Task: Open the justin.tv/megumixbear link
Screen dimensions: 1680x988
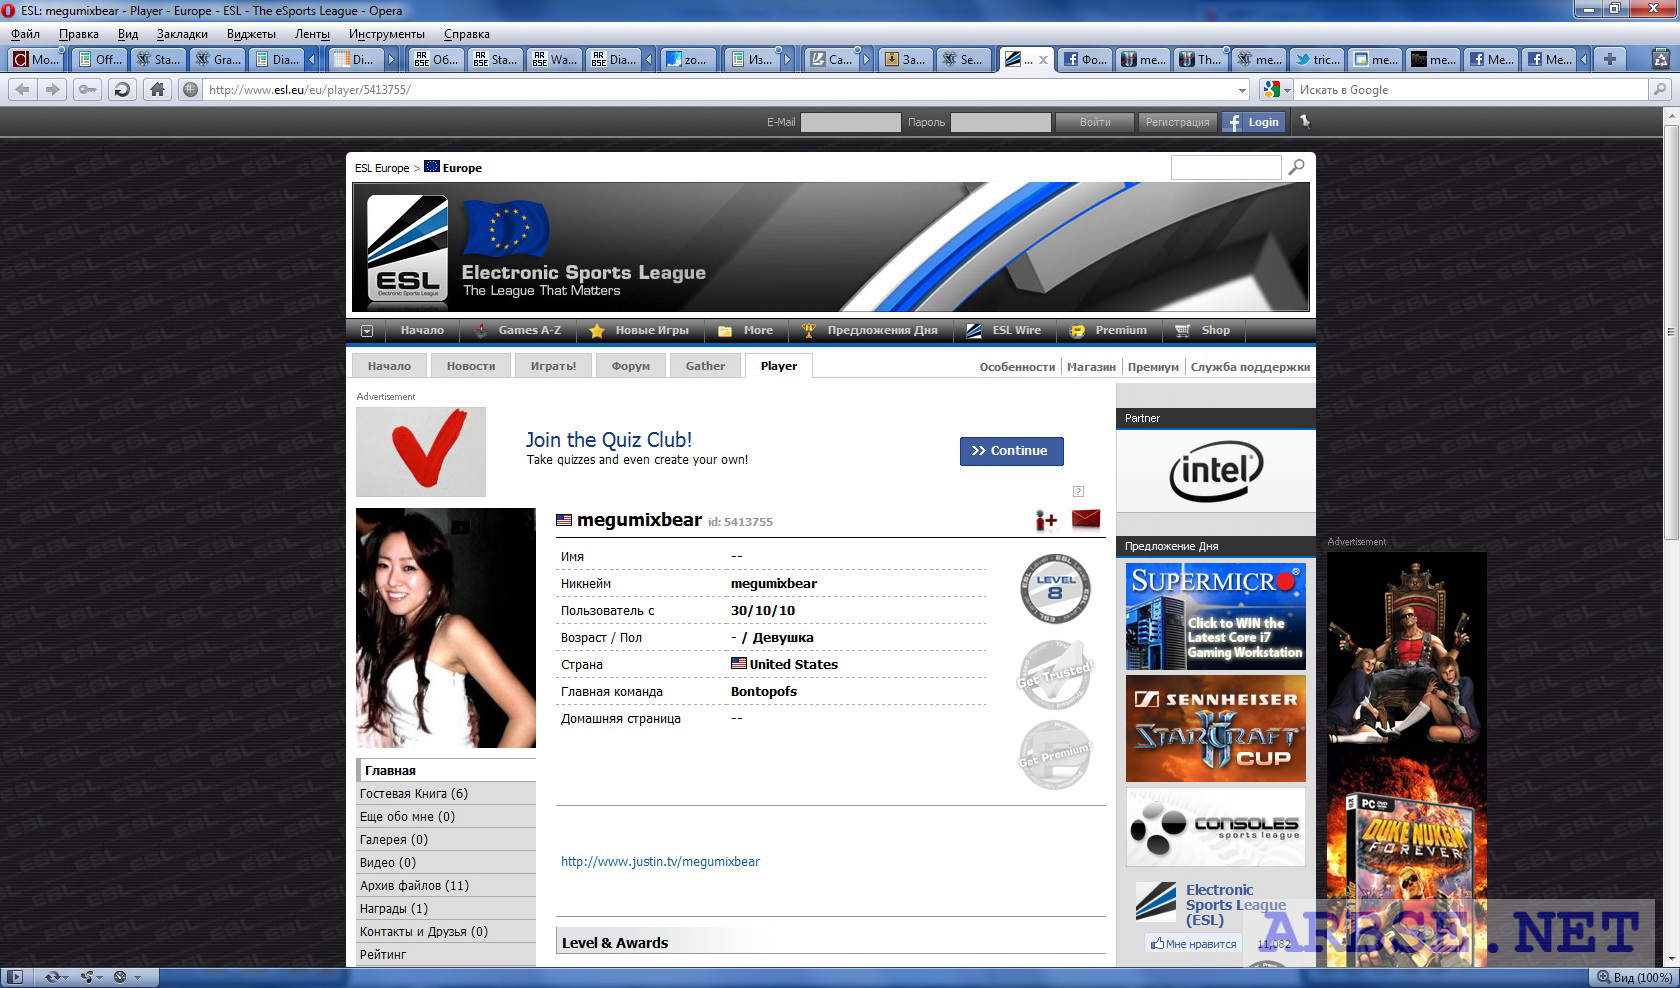Action: [660, 862]
